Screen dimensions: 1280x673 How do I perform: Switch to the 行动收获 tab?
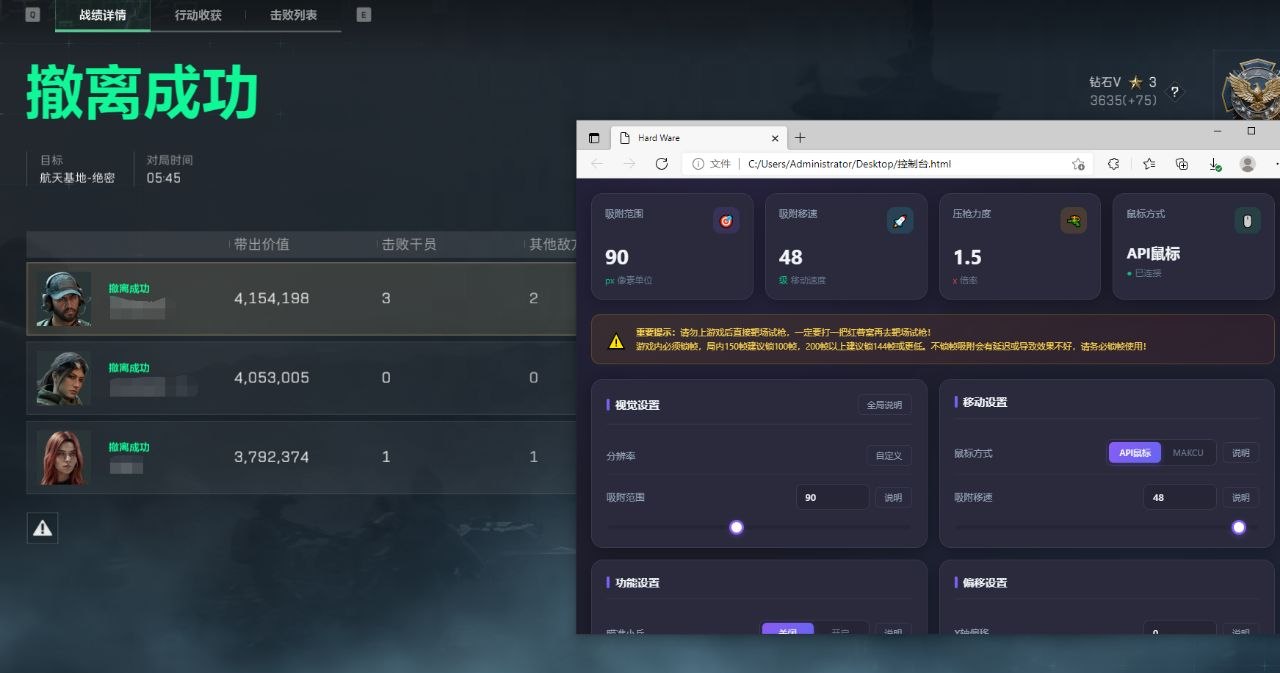click(x=198, y=15)
